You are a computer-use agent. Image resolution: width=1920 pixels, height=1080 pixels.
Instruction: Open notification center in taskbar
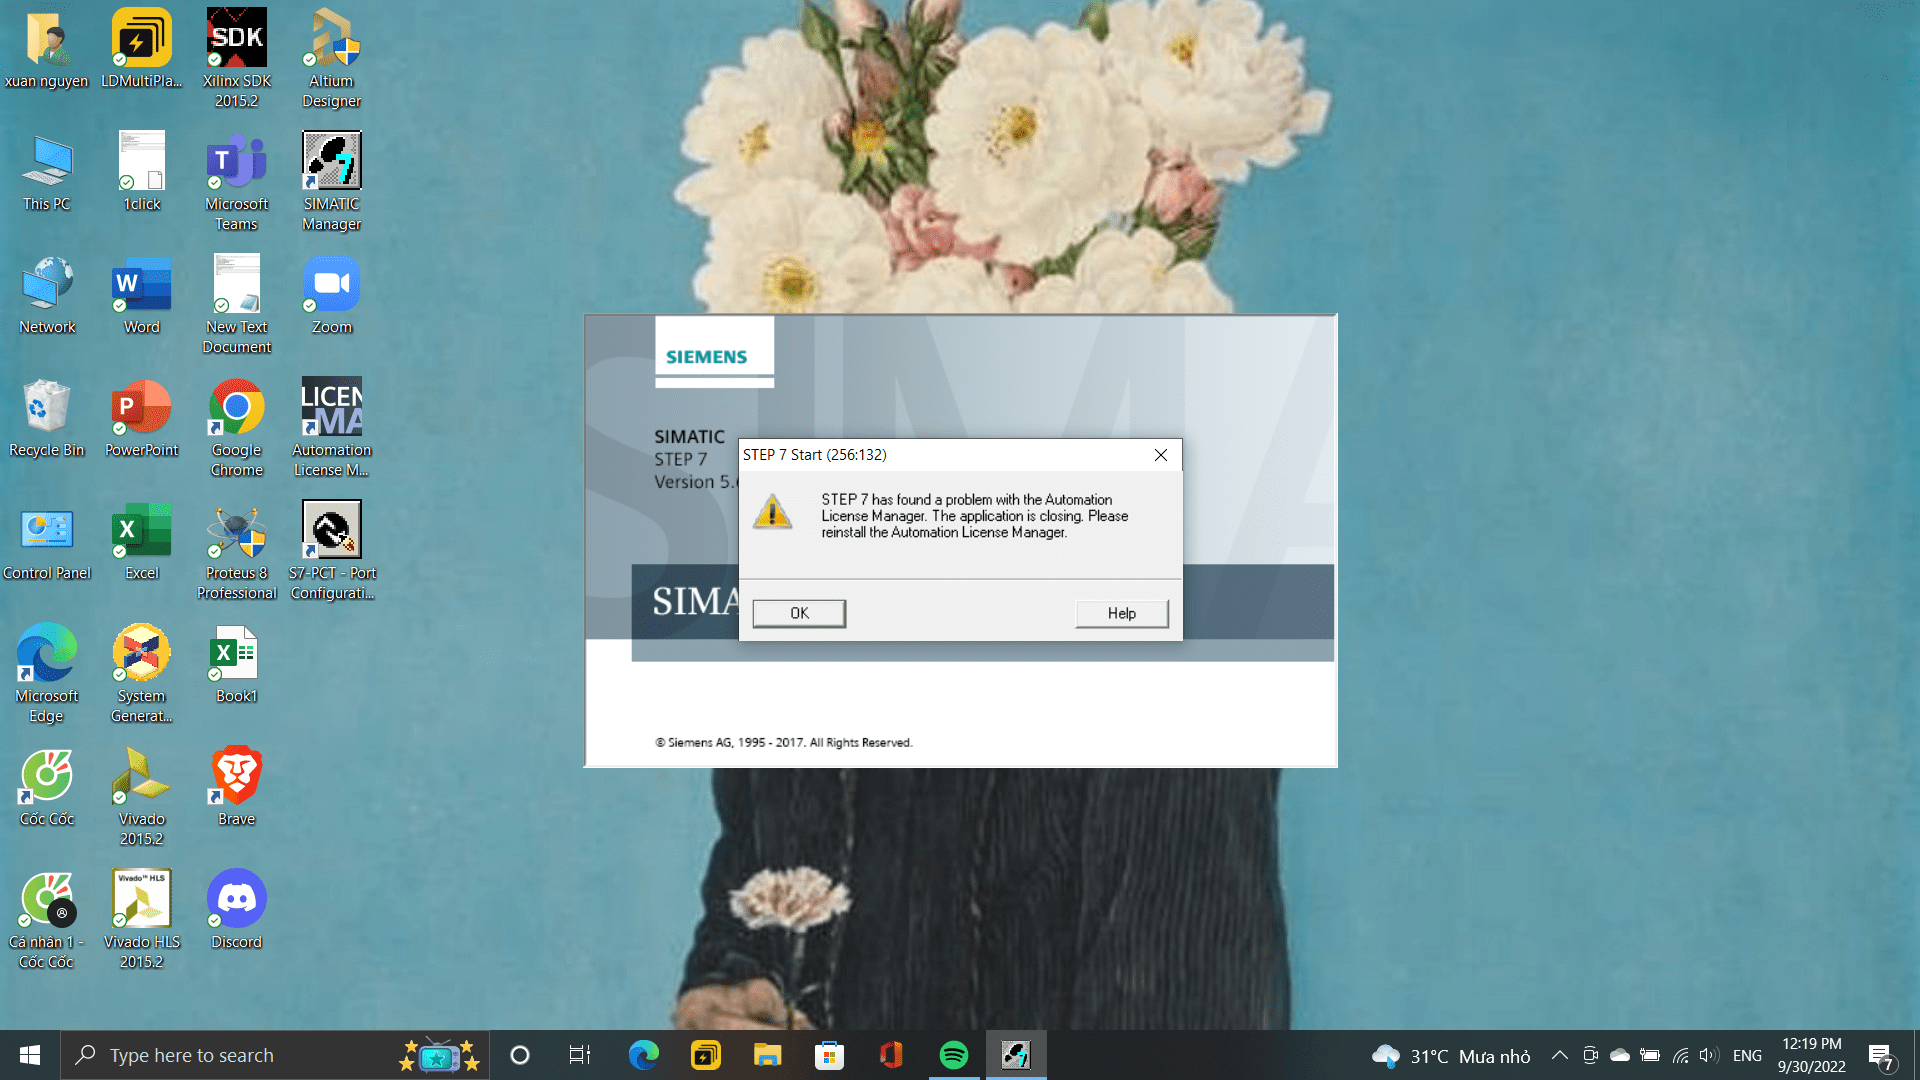pyautogui.click(x=1880, y=1056)
